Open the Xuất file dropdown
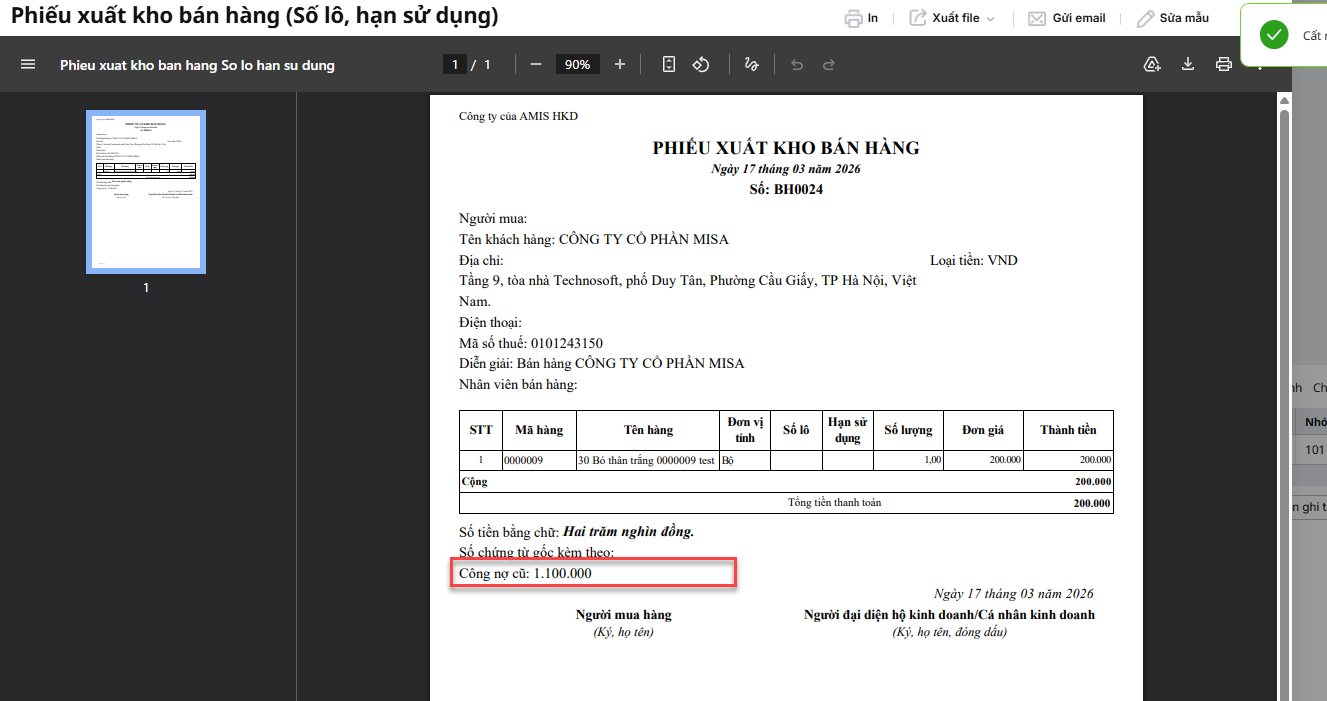This screenshot has height=701, width=1327. point(953,18)
